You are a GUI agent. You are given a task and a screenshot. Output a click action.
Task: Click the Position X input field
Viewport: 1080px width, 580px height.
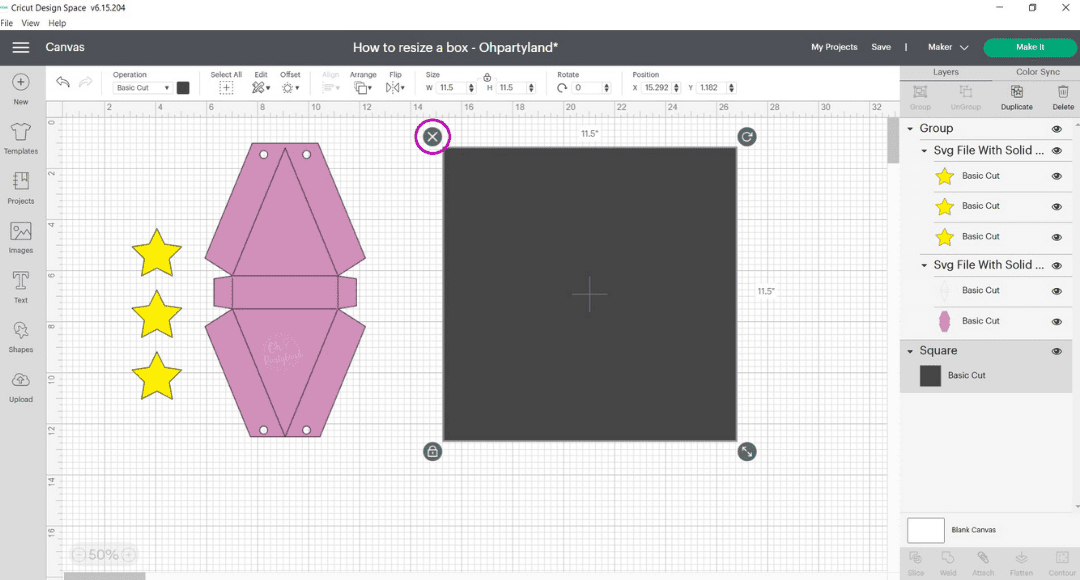click(656, 87)
